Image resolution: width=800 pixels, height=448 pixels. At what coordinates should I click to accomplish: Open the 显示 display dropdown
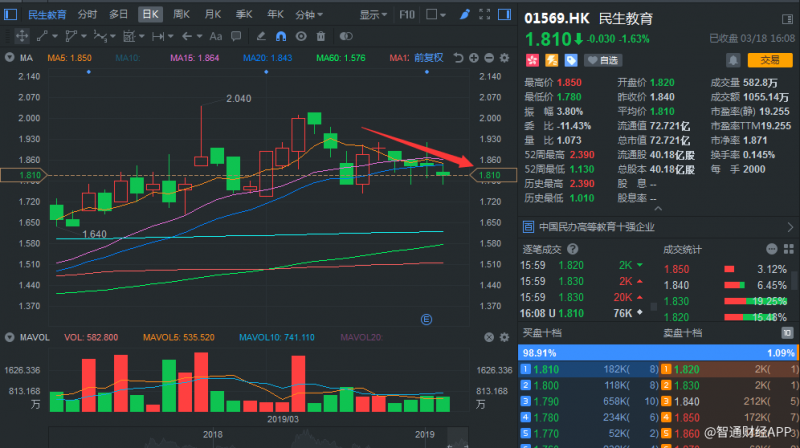point(373,15)
